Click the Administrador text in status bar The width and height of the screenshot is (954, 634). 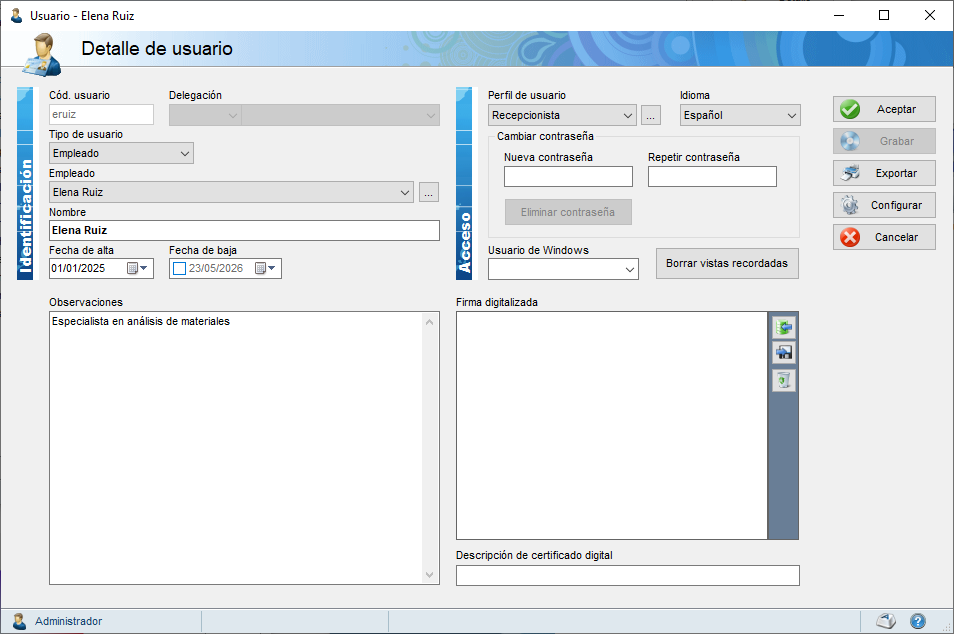point(68,621)
